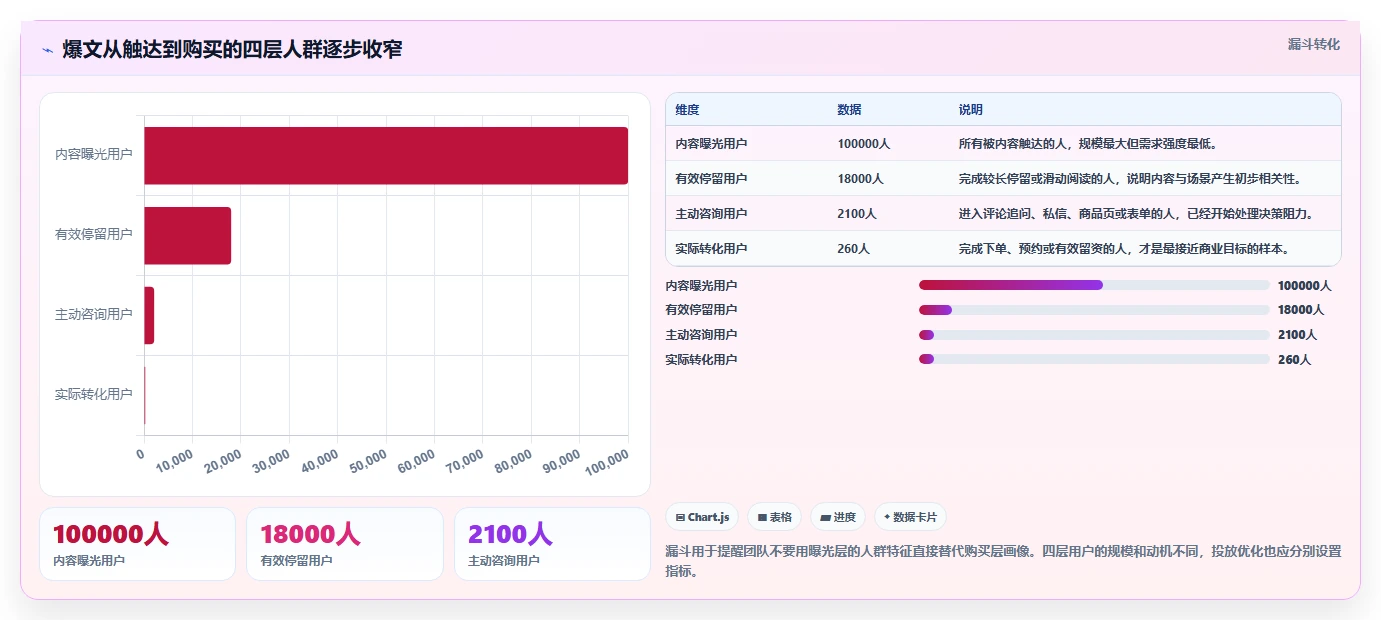The width and height of the screenshot is (1381, 620).
Task: Click the chart y-axis label 实际转化用户
Action: coord(94,395)
